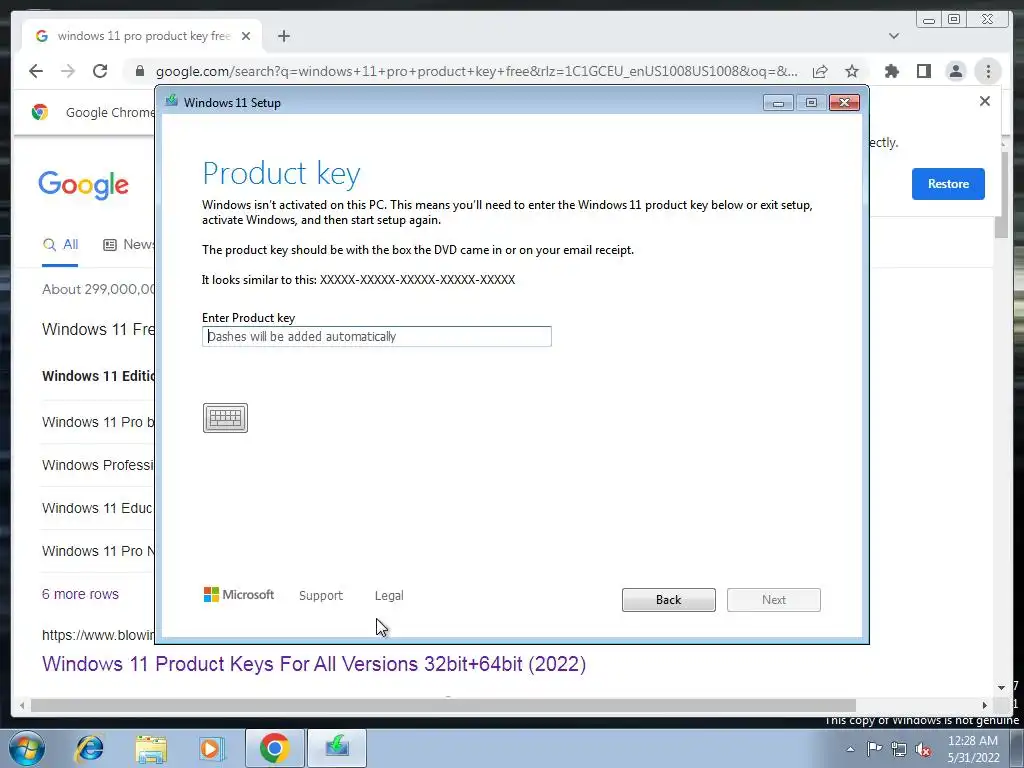Screen dimensions: 1024x768
Task: Bookmark this page with the star icon
Action: [x=852, y=71]
